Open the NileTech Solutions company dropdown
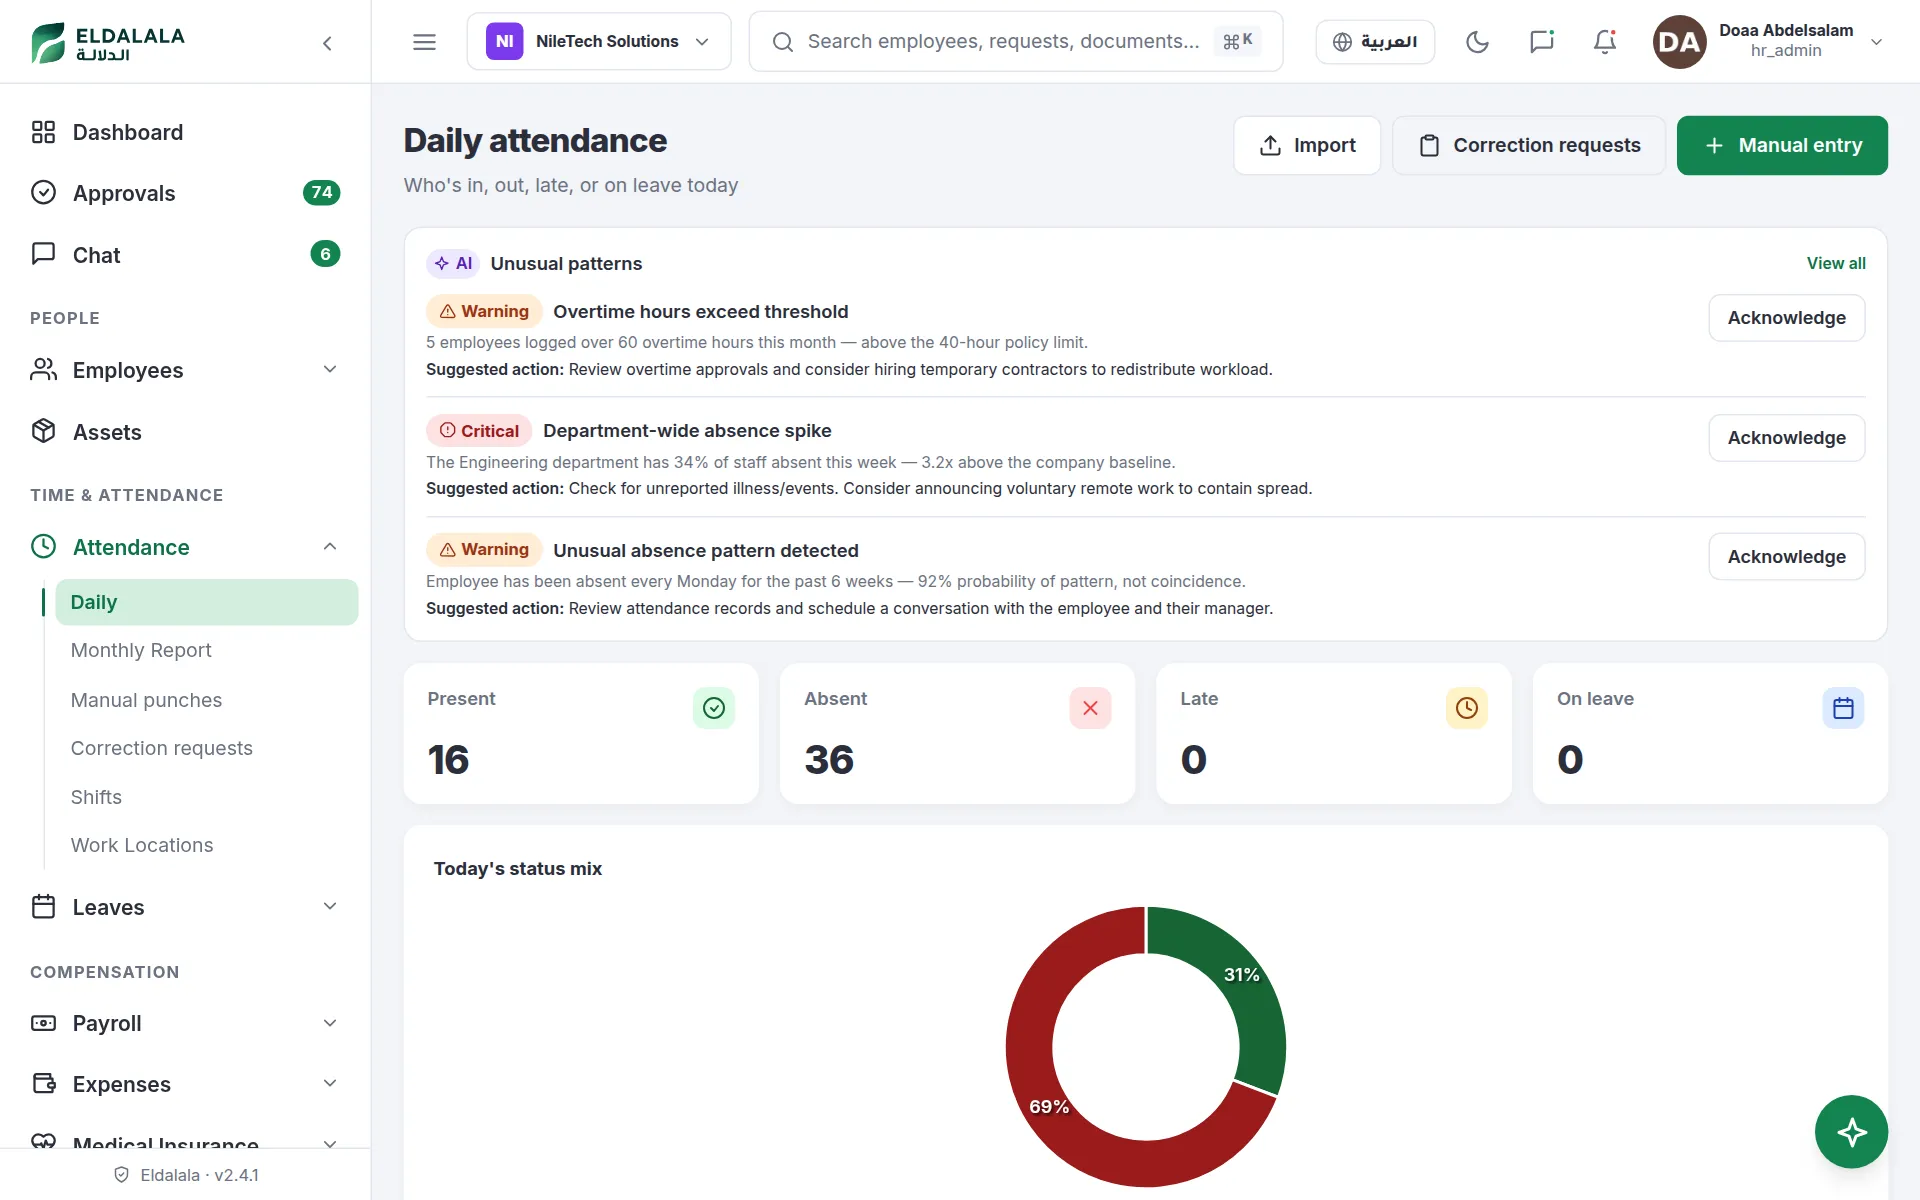Screen dimensions: 1920x1200 tap(599, 42)
